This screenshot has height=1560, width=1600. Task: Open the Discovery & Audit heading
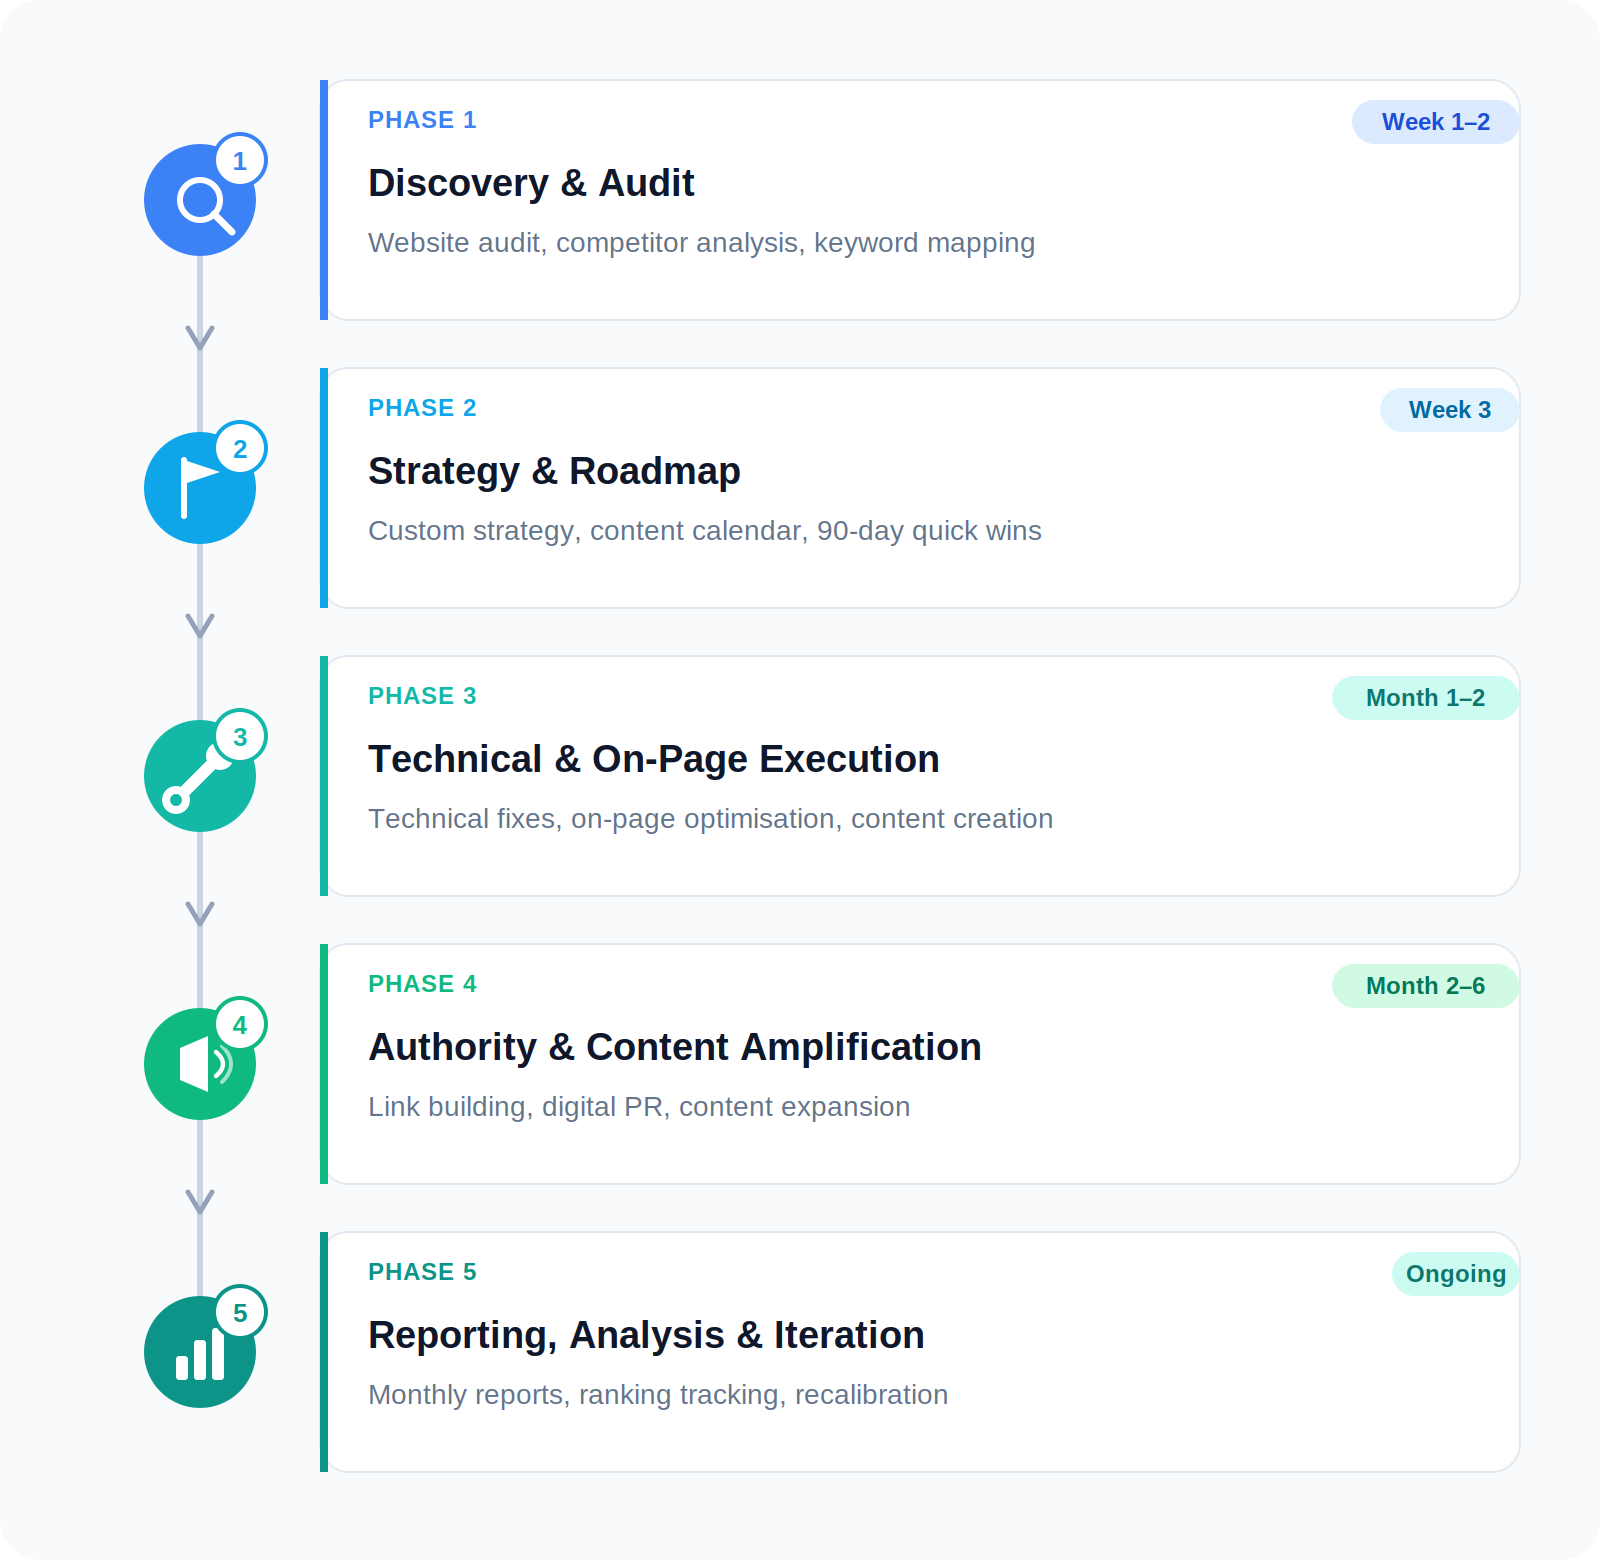tap(531, 183)
